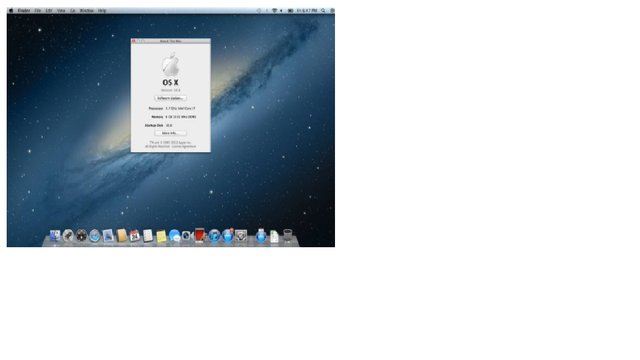The height and width of the screenshot is (360, 640).
Task: Open the Apple menu in menu bar
Action: click(x=11, y=11)
